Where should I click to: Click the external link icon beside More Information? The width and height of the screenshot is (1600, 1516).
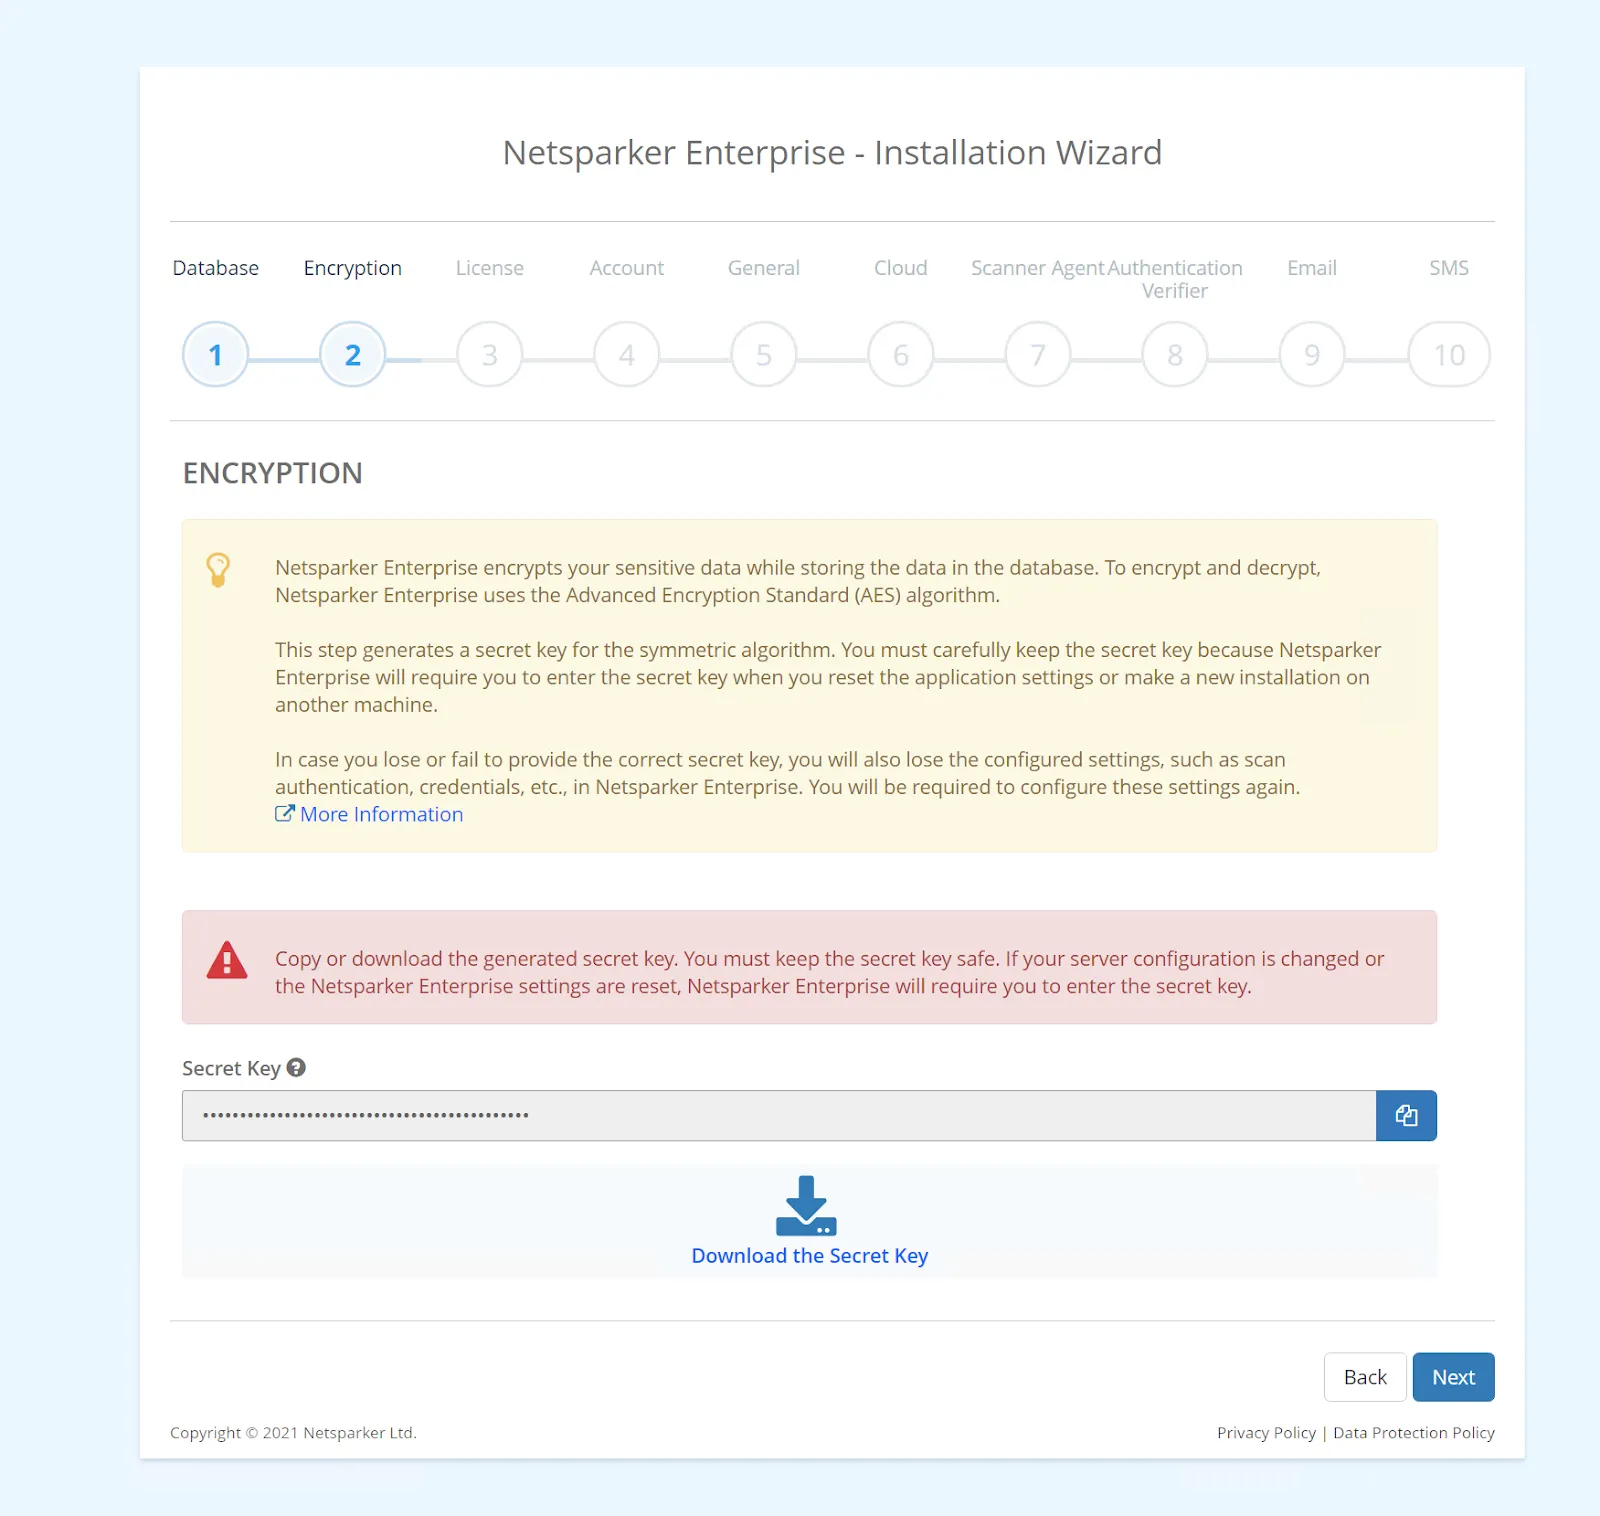point(285,813)
